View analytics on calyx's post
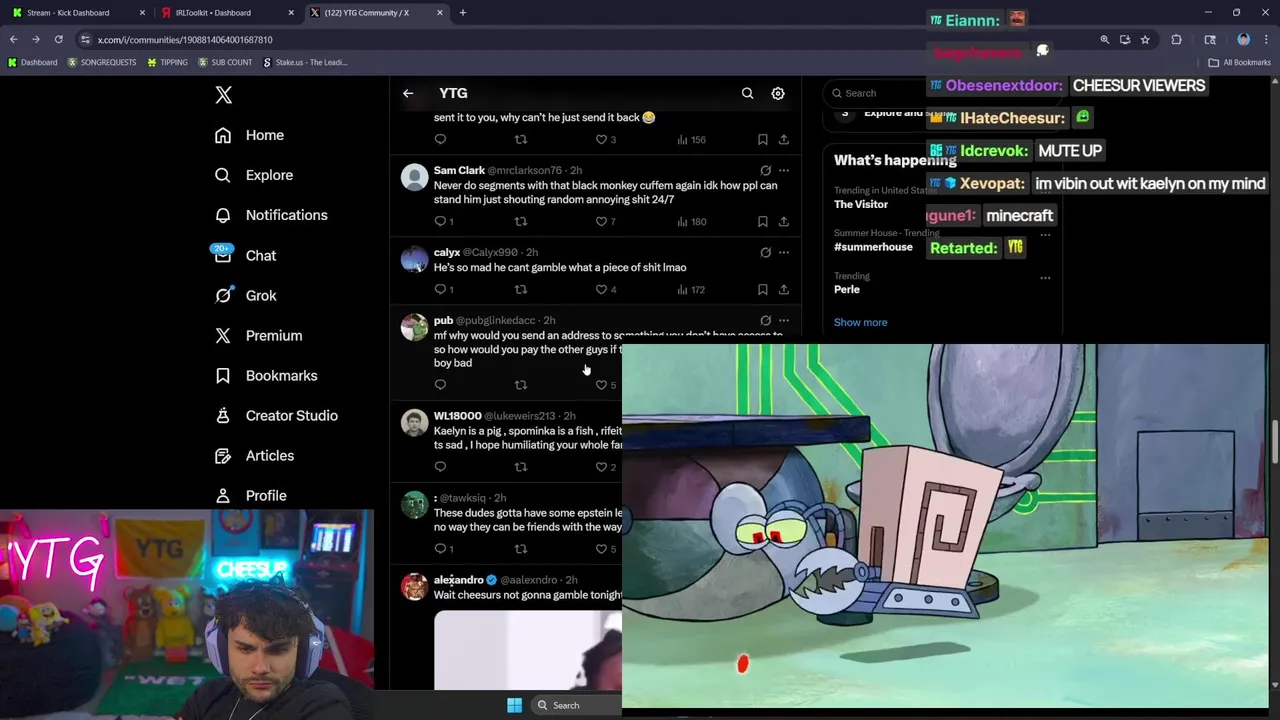The width and height of the screenshot is (1280, 720). [x=691, y=289]
